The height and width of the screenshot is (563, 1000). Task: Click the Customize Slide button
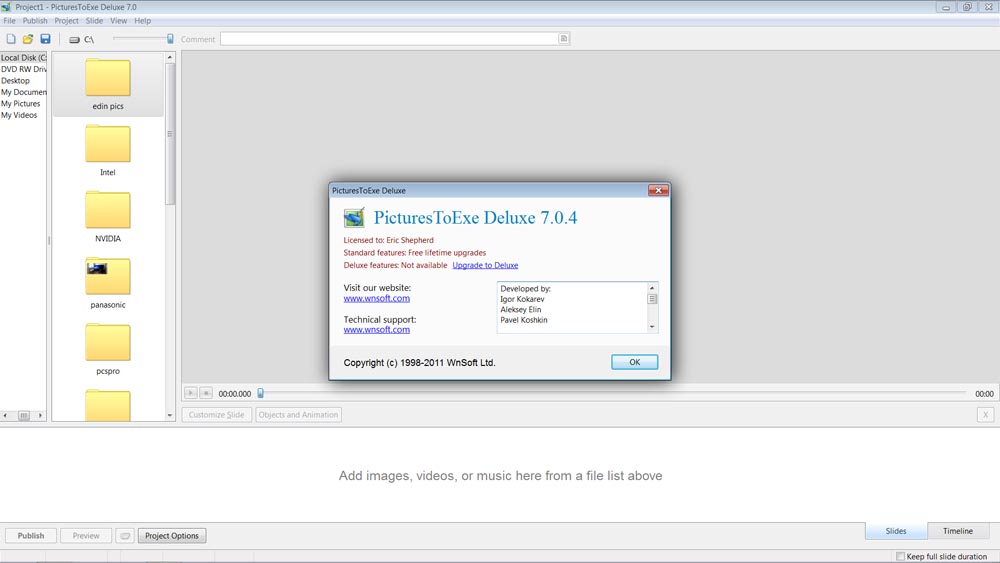click(x=216, y=414)
